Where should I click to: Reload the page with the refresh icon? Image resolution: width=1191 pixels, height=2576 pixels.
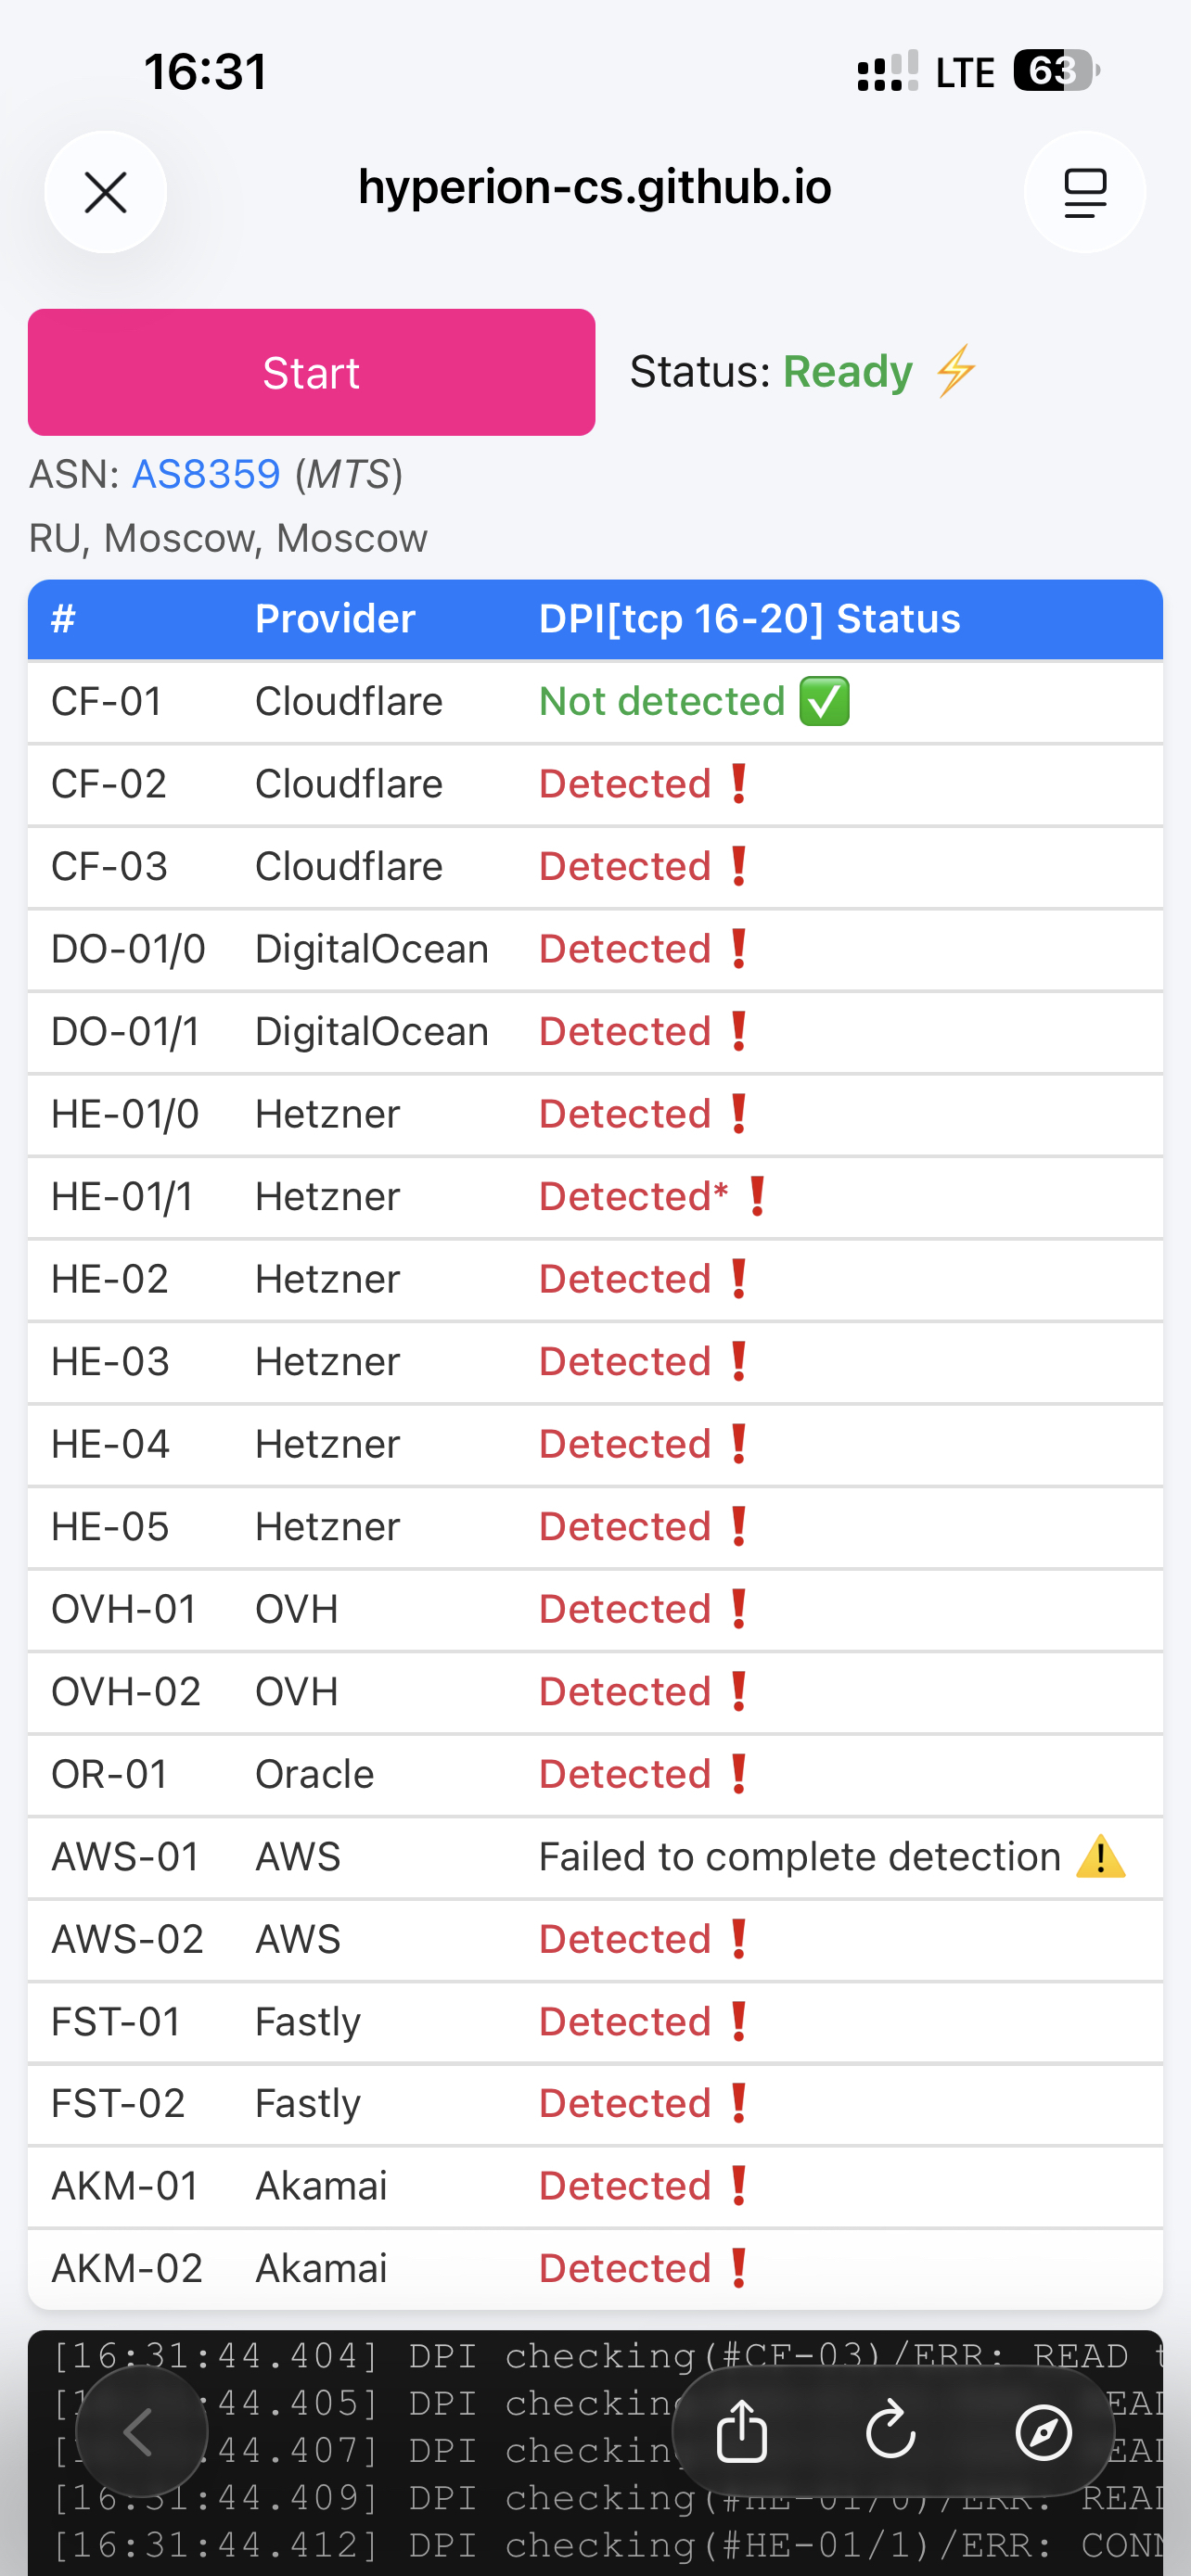891,2432
